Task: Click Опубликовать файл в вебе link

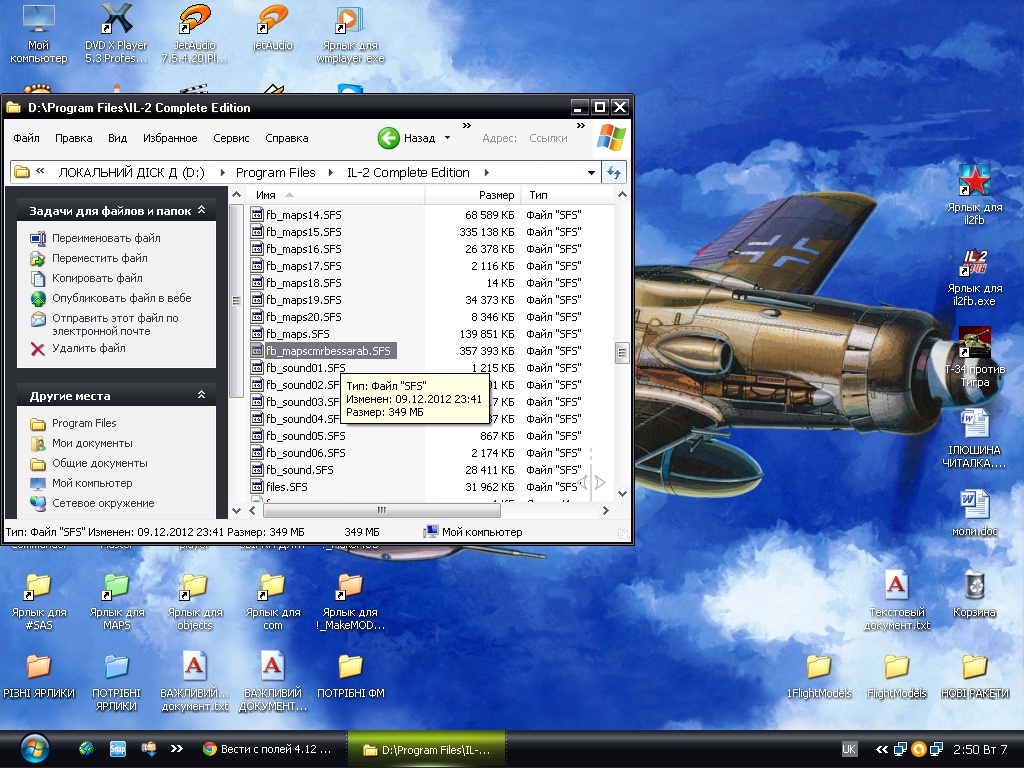Action: click(121, 298)
